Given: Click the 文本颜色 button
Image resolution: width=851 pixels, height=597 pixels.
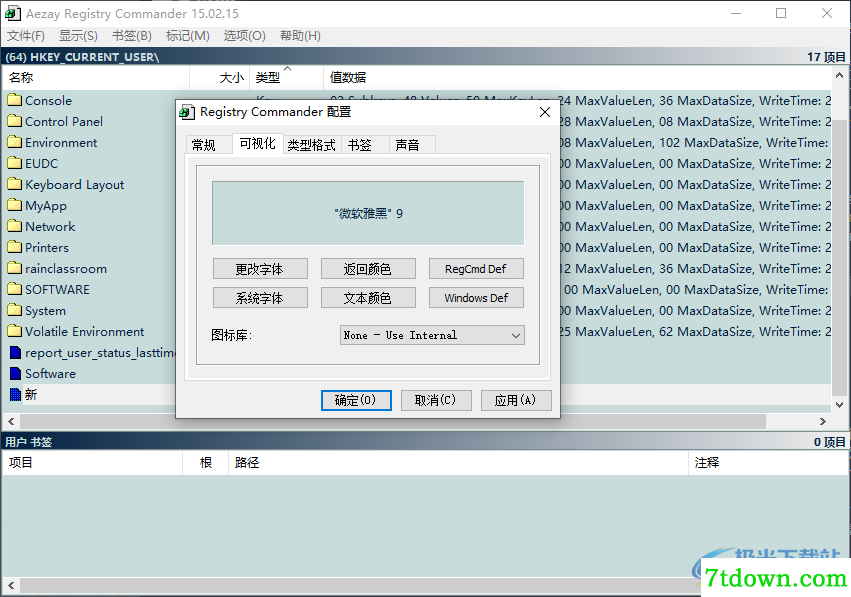Looking at the screenshot, I should click(368, 297).
